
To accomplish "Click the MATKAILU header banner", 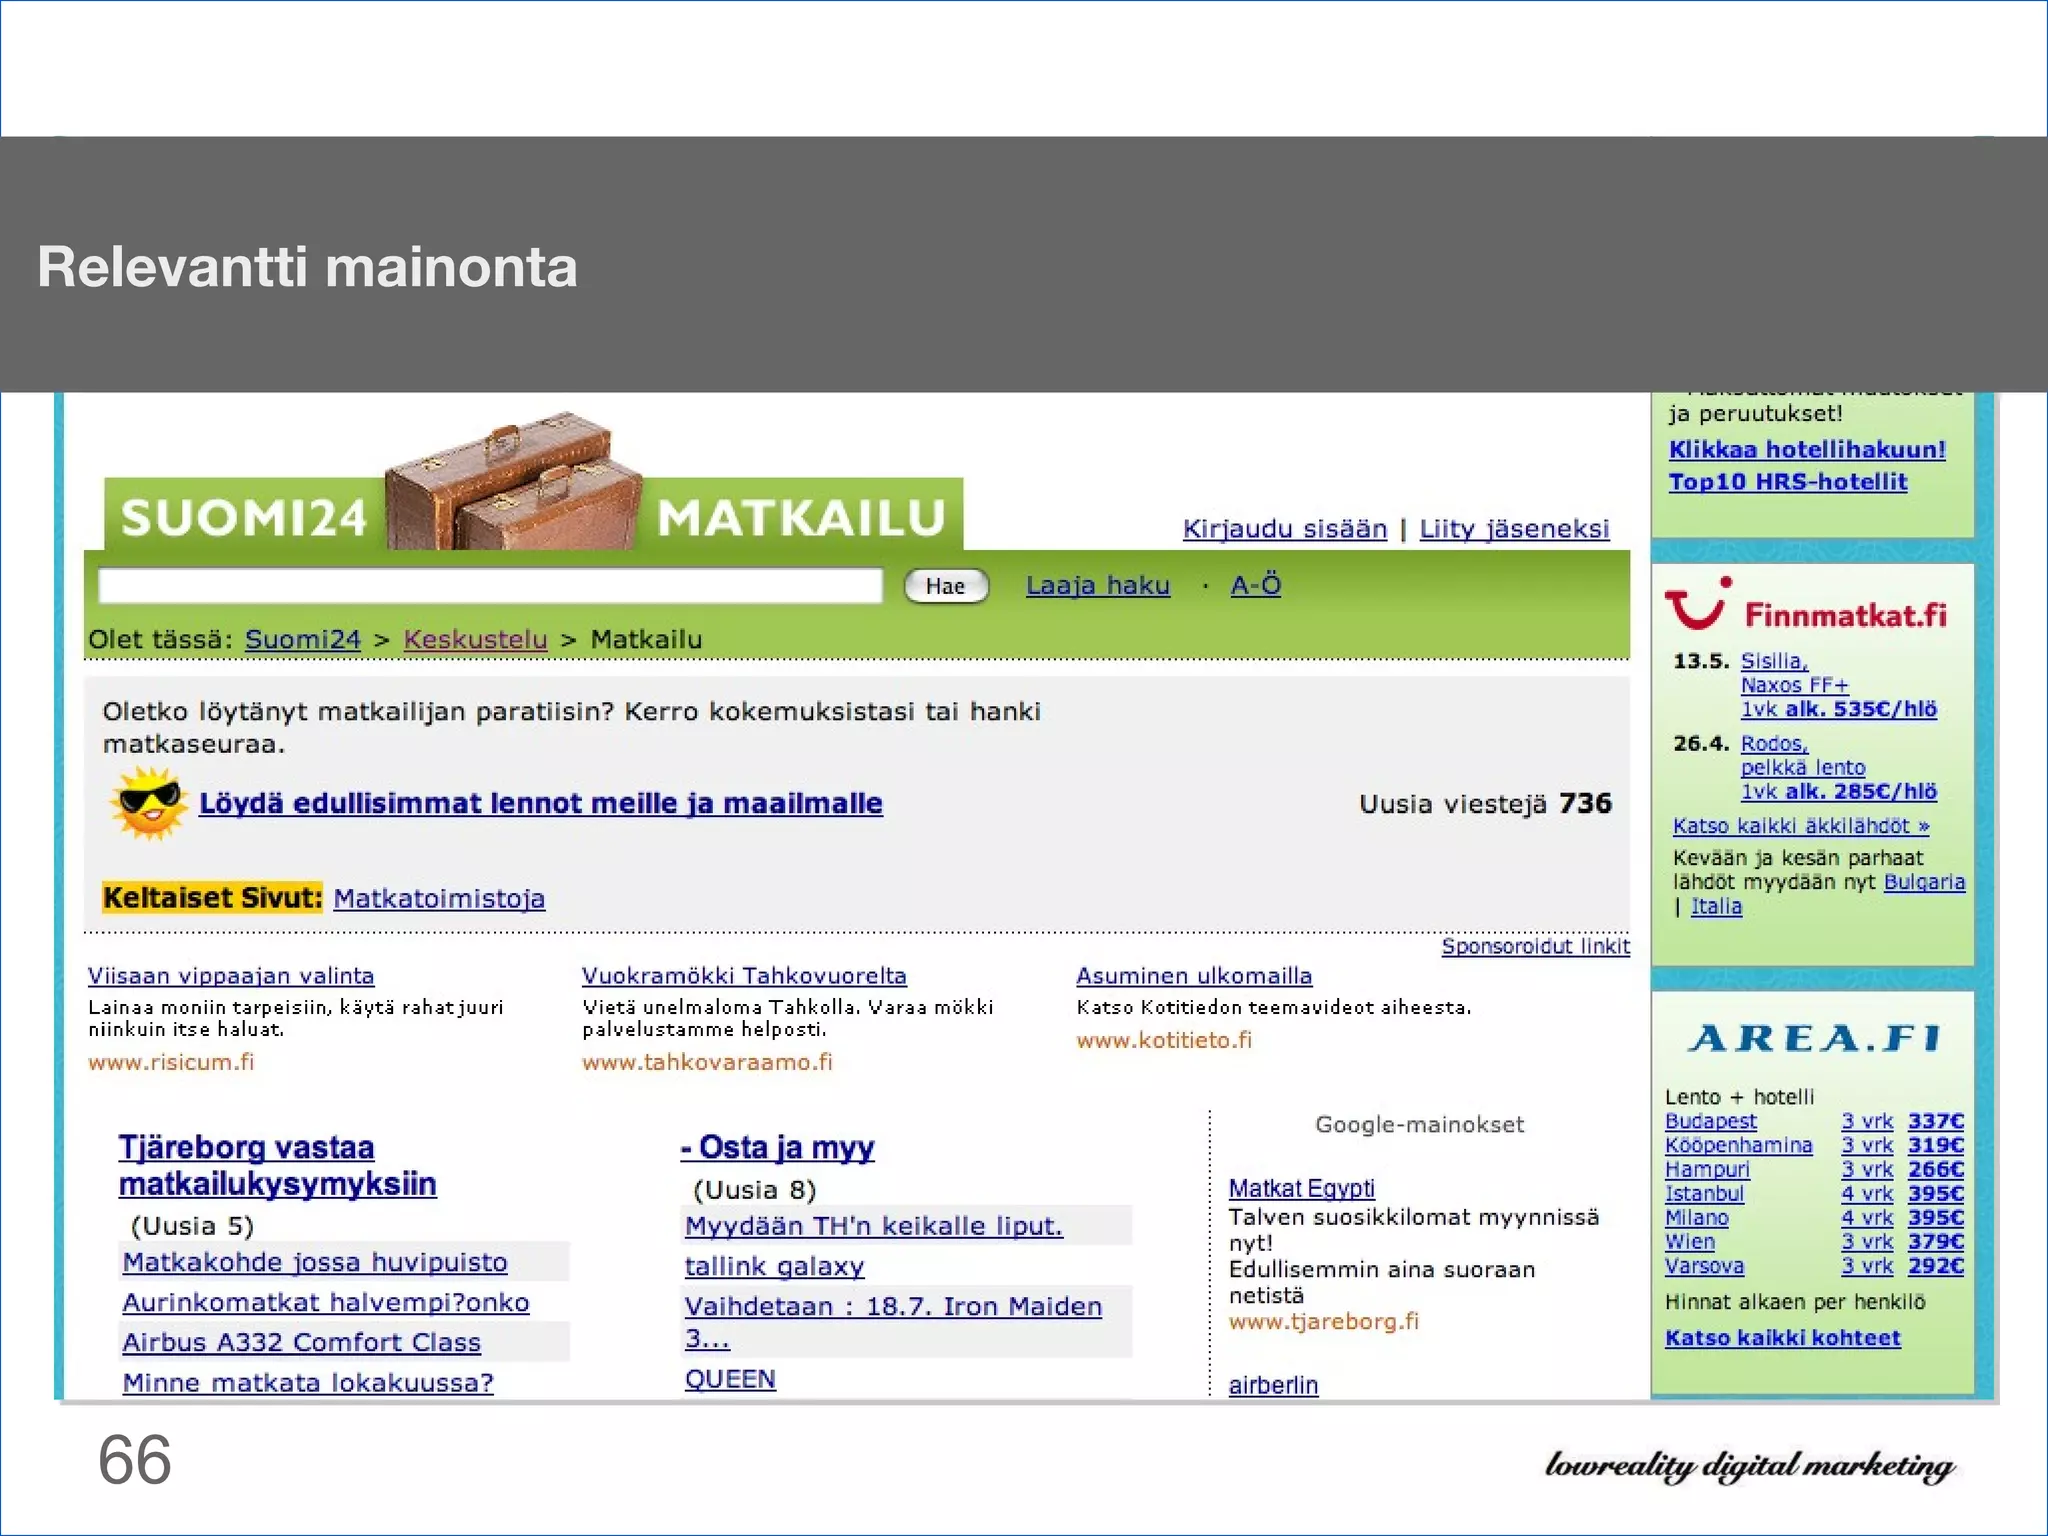I will pos(801,517).
